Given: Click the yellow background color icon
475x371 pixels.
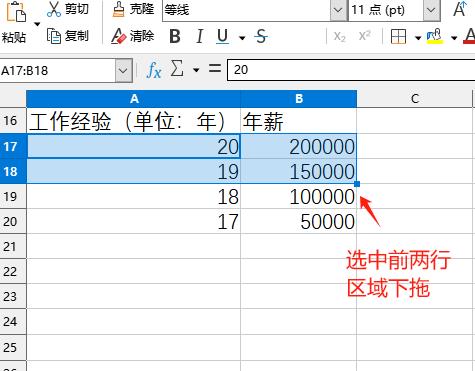Looking at the screenshot, I should (435, 36).
